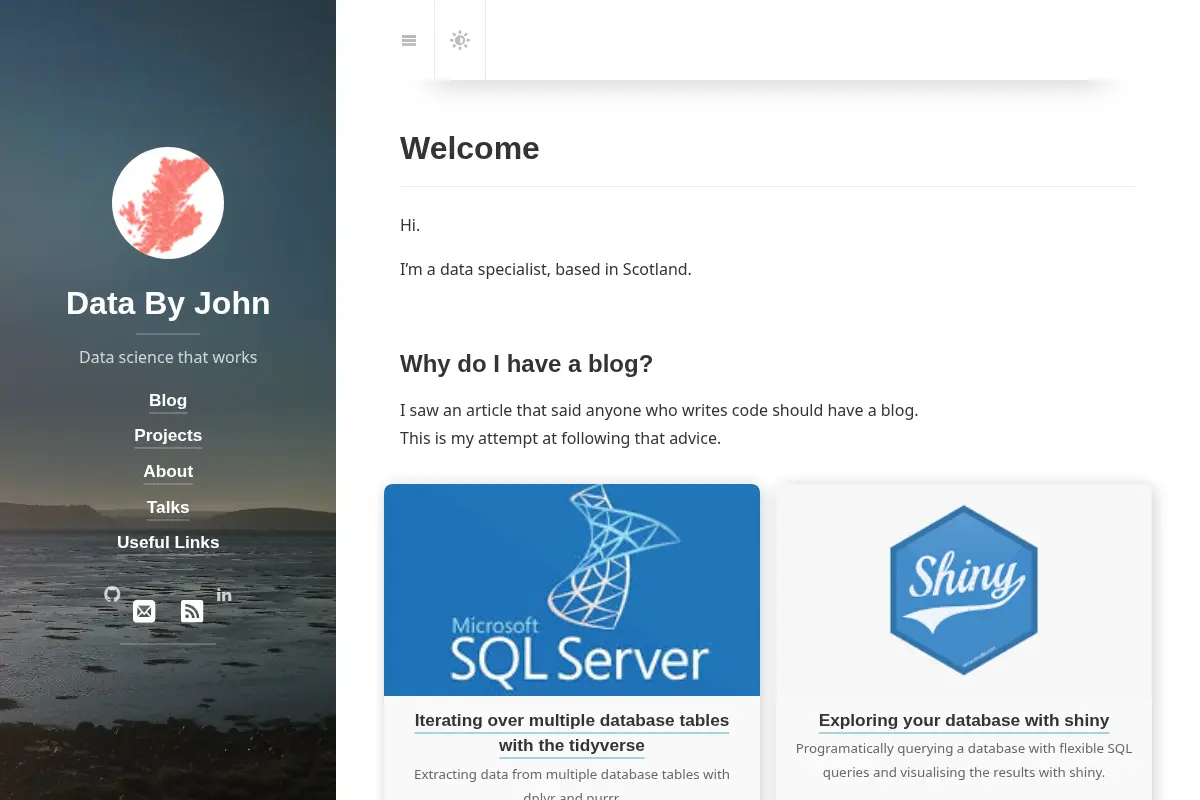Visit the LinkedIn profile icon
The width and height of the screenshot is (1200, 800).
(x=224, y=595)
